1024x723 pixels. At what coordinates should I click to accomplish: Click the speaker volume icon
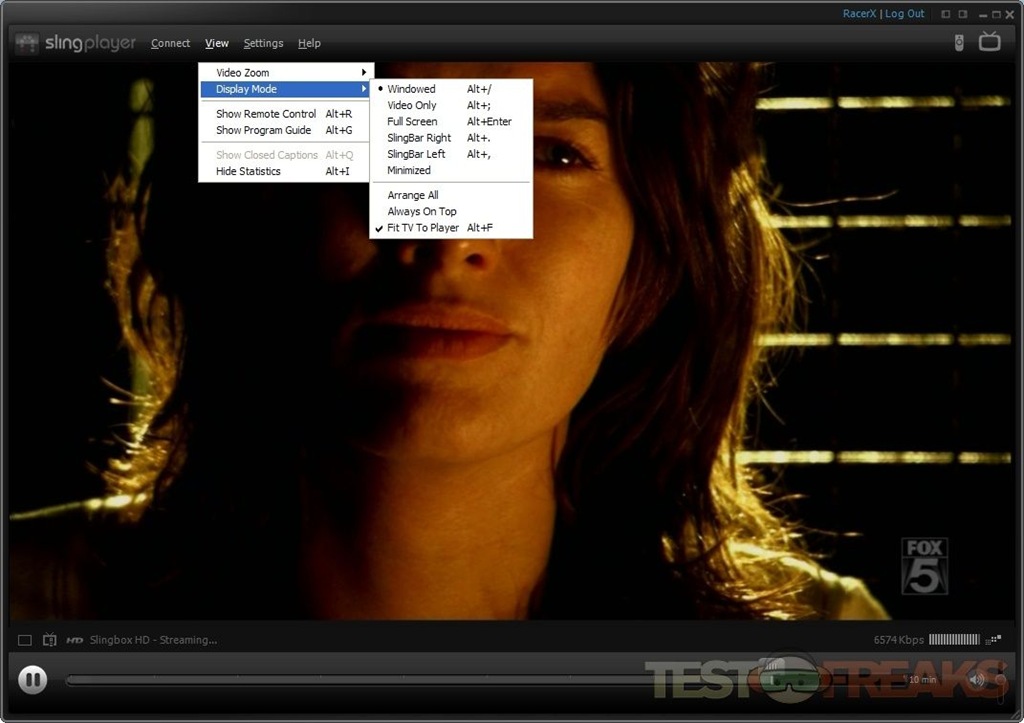point(976,680)
